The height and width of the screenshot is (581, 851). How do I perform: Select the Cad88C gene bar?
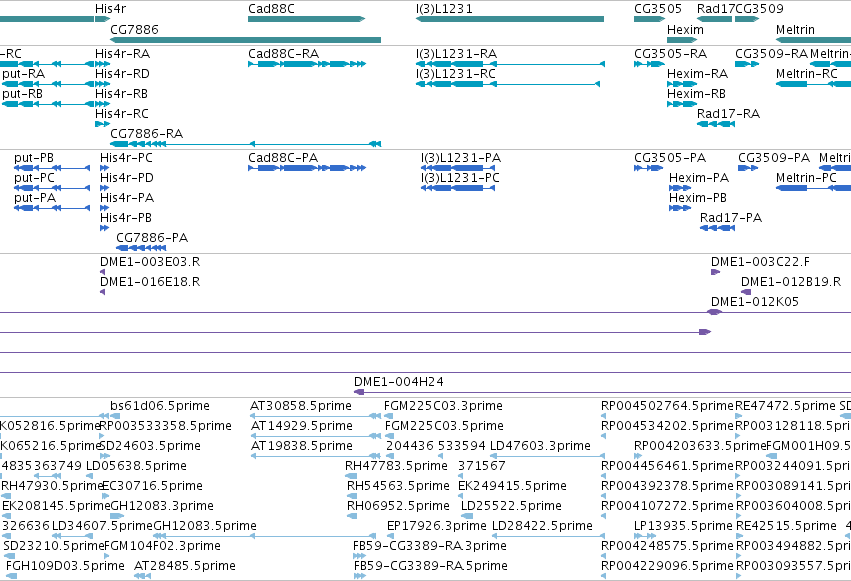click(307, 19)
